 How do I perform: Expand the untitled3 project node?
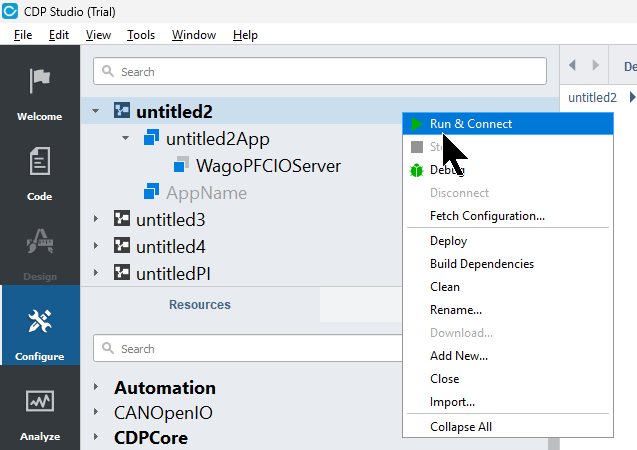tap(95, 219)
